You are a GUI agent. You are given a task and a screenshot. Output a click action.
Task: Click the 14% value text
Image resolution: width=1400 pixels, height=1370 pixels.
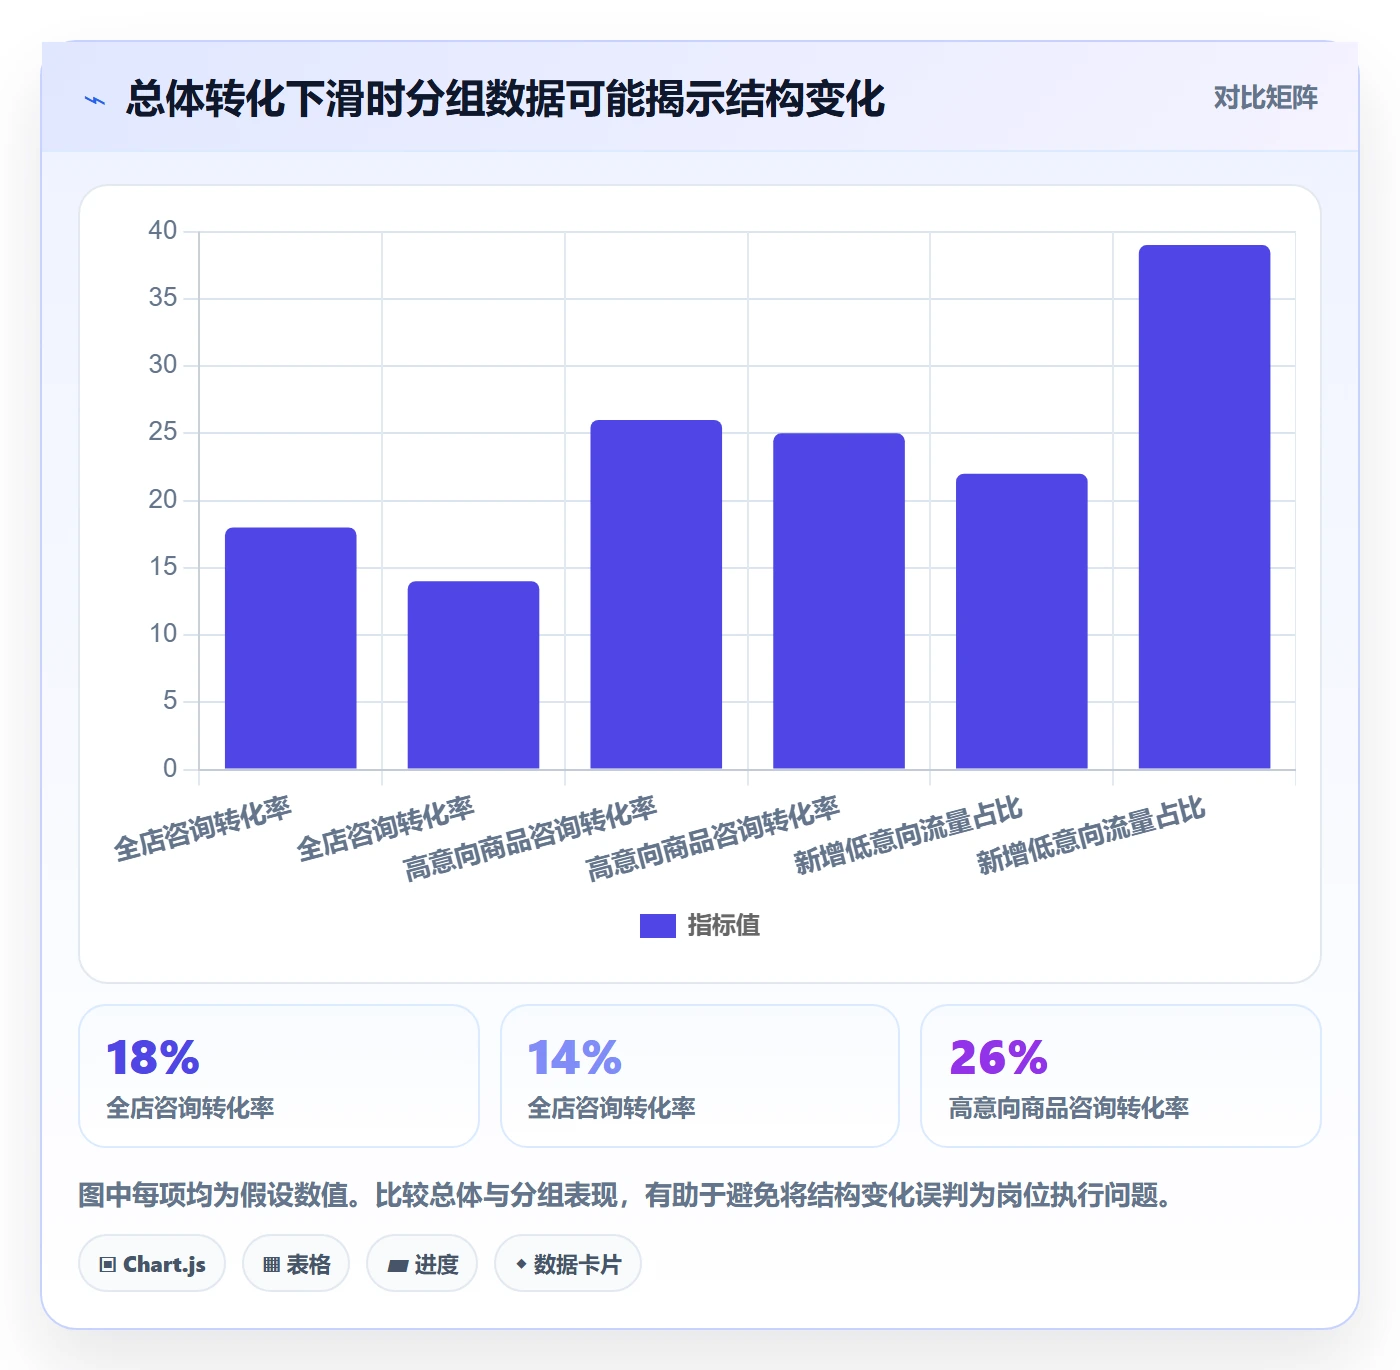point(575,1058)
